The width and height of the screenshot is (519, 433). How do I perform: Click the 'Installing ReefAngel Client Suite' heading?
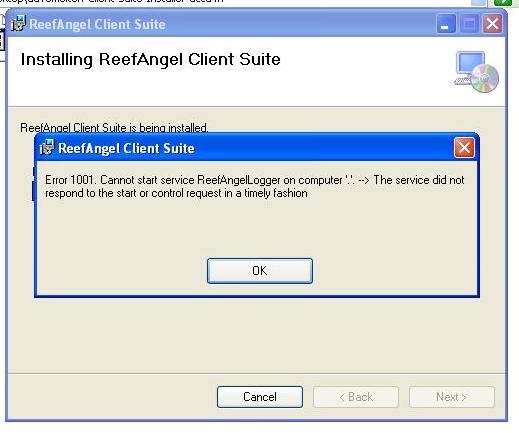tap(151, 59)
